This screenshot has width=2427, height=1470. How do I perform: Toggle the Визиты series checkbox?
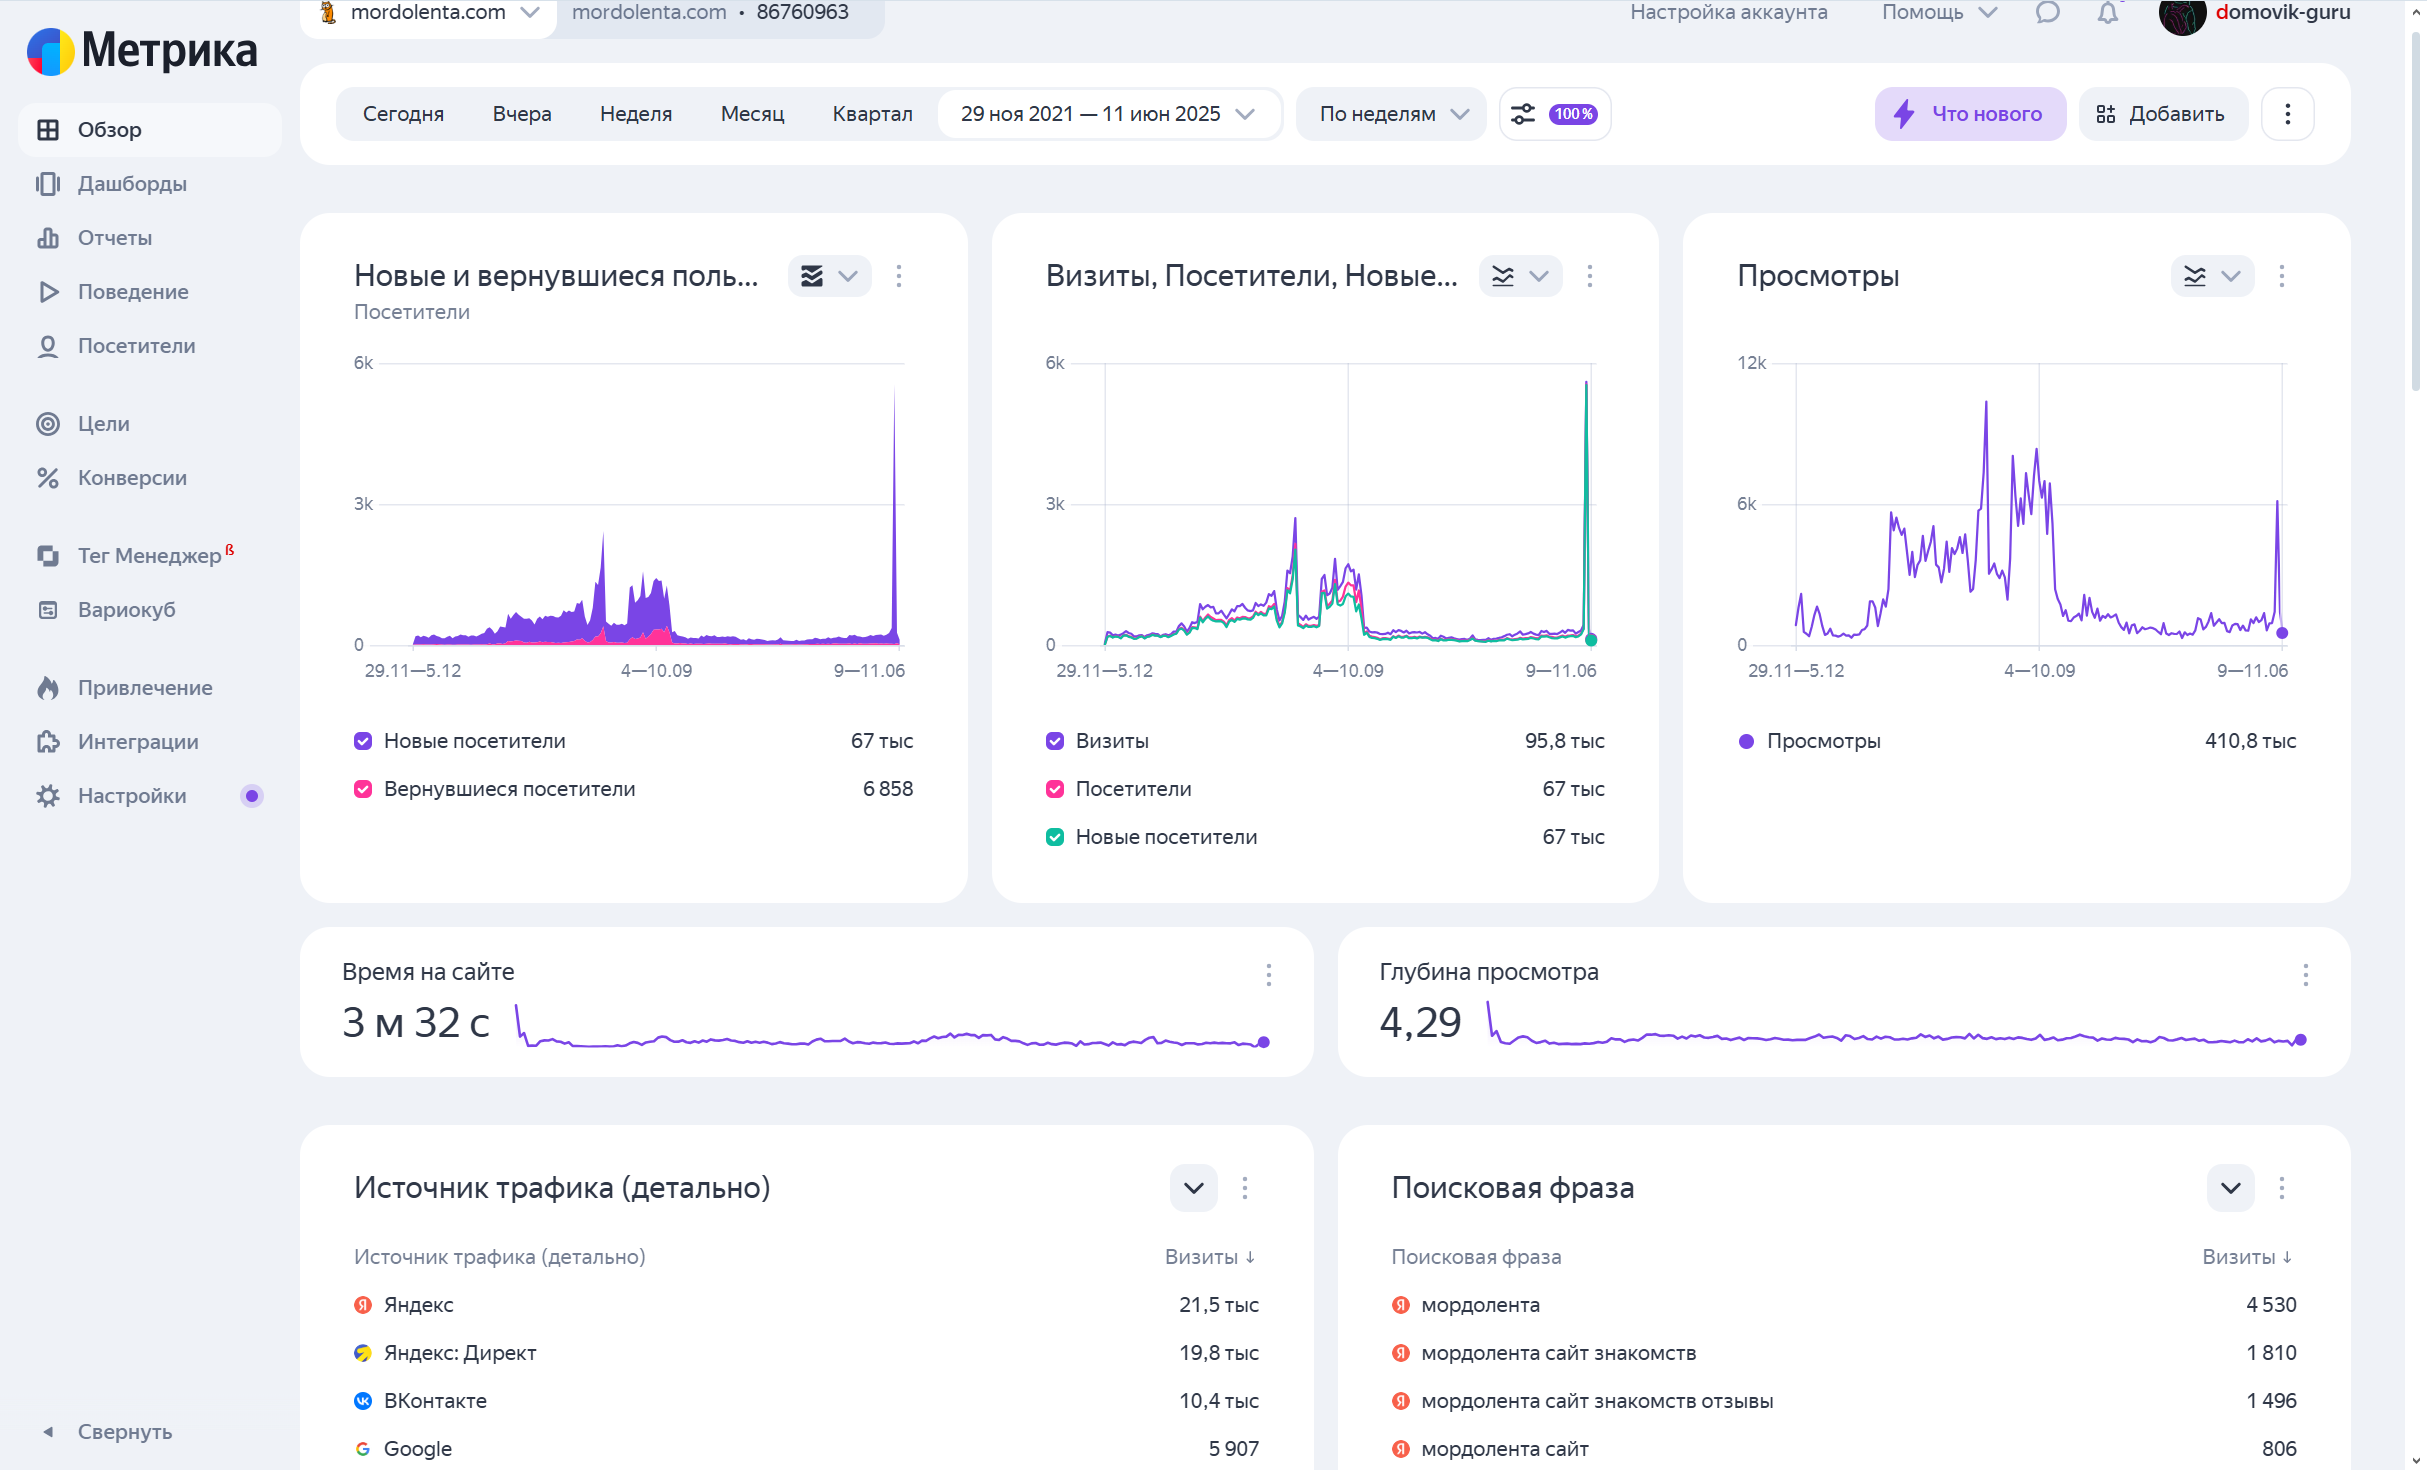(x=1054, y=741)
